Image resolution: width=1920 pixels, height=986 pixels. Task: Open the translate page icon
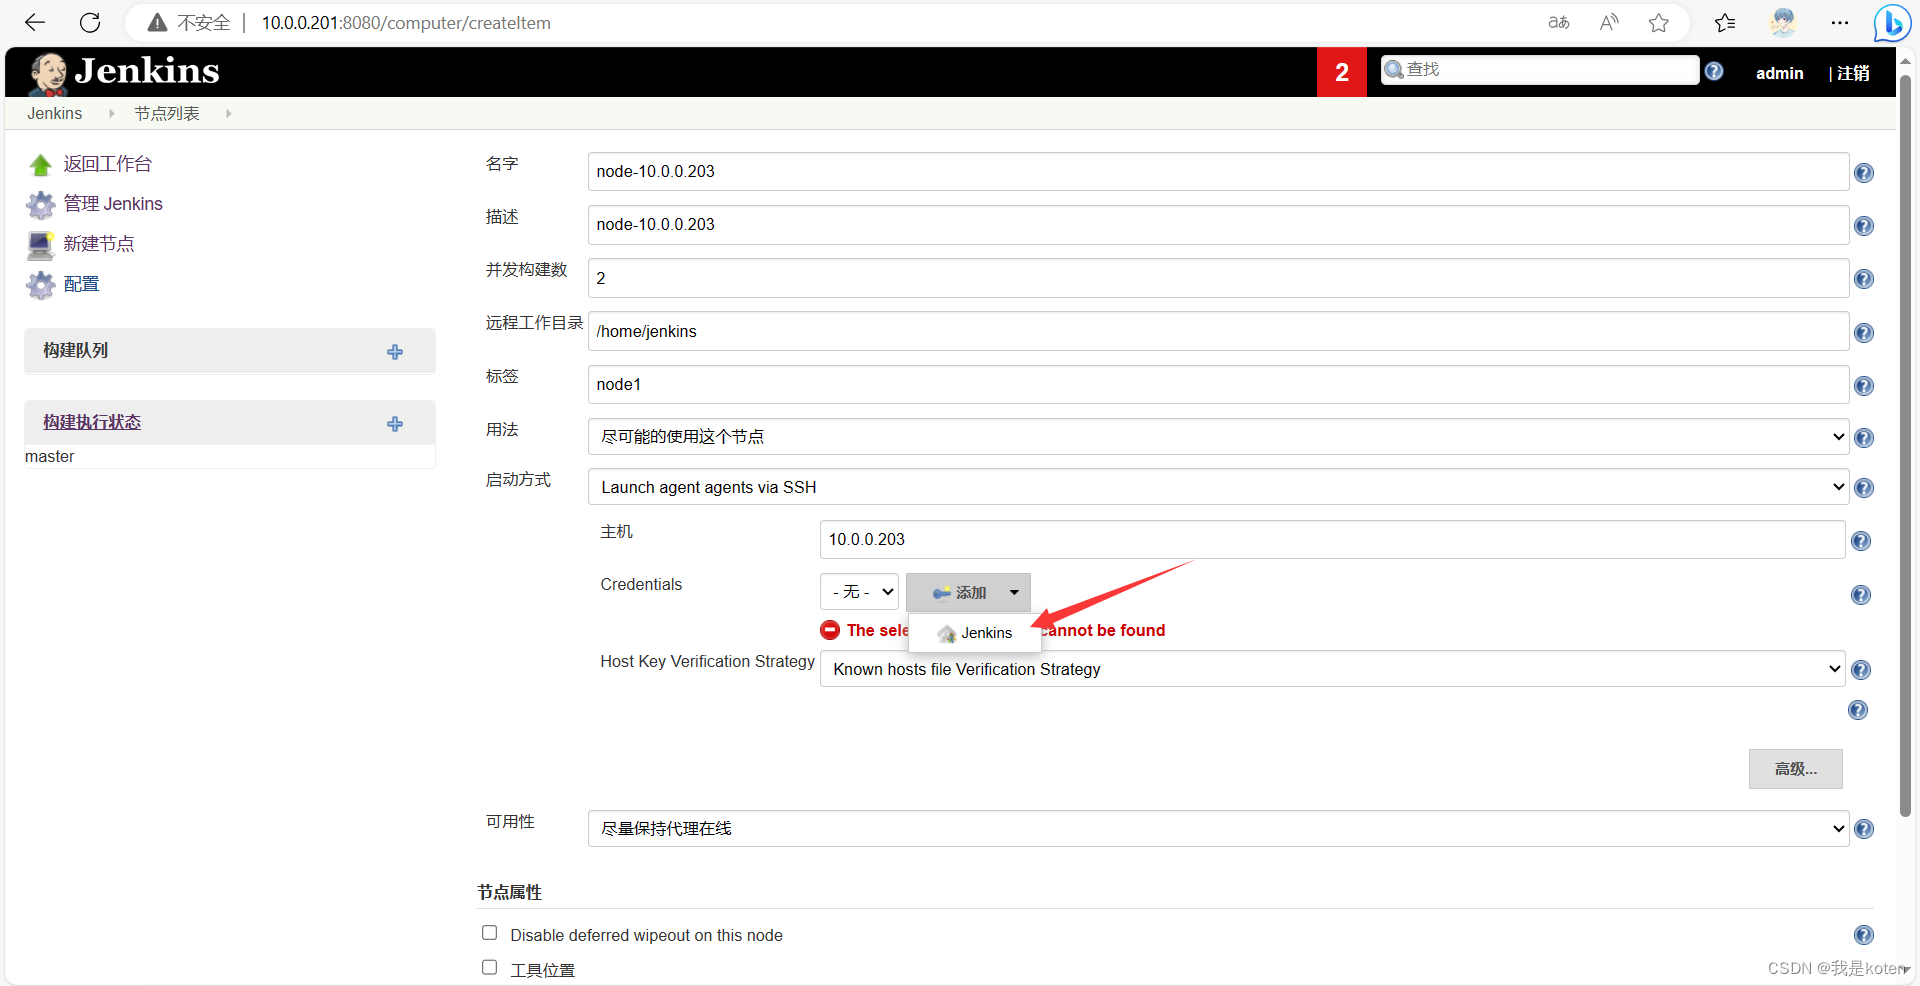(1559, 22)
